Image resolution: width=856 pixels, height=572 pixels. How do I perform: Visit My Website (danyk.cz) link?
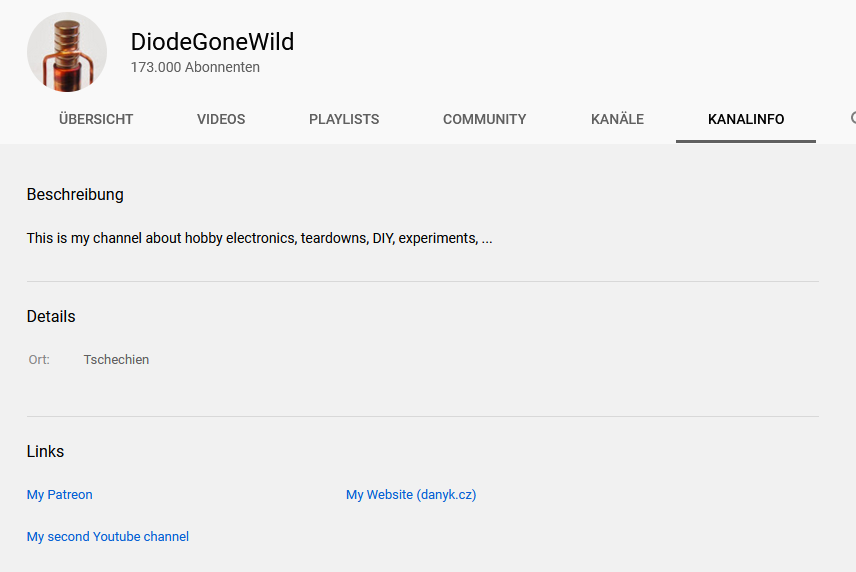[x=411, y=494]
